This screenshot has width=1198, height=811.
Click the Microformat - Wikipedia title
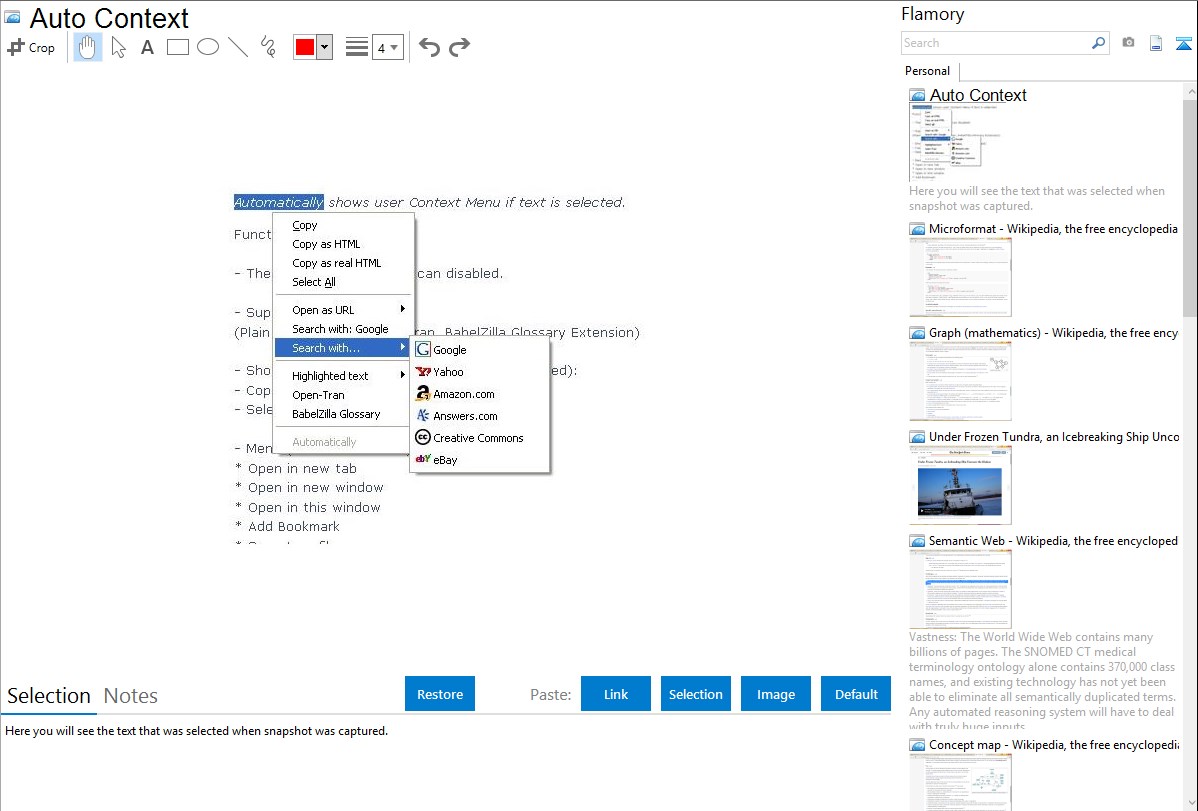point(1053,229)
